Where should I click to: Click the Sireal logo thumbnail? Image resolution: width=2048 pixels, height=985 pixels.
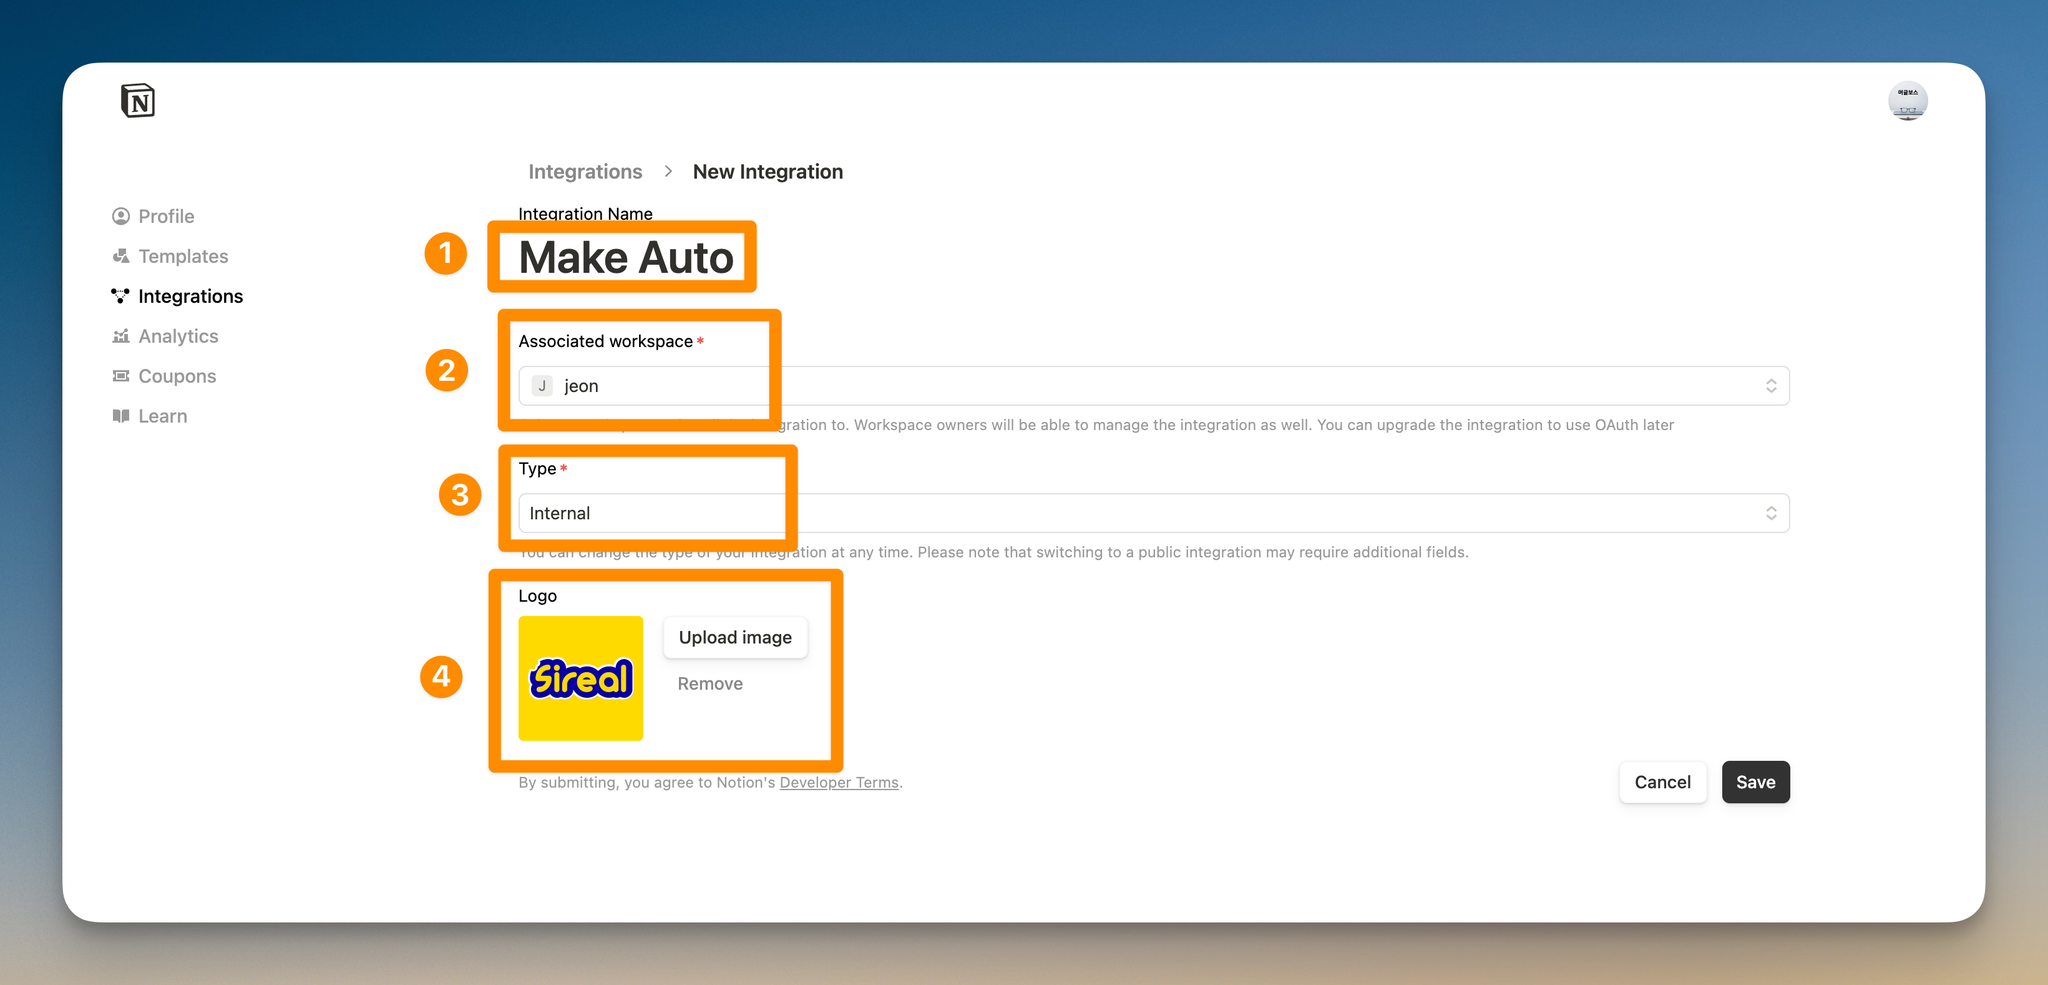[x=581, y=678]
